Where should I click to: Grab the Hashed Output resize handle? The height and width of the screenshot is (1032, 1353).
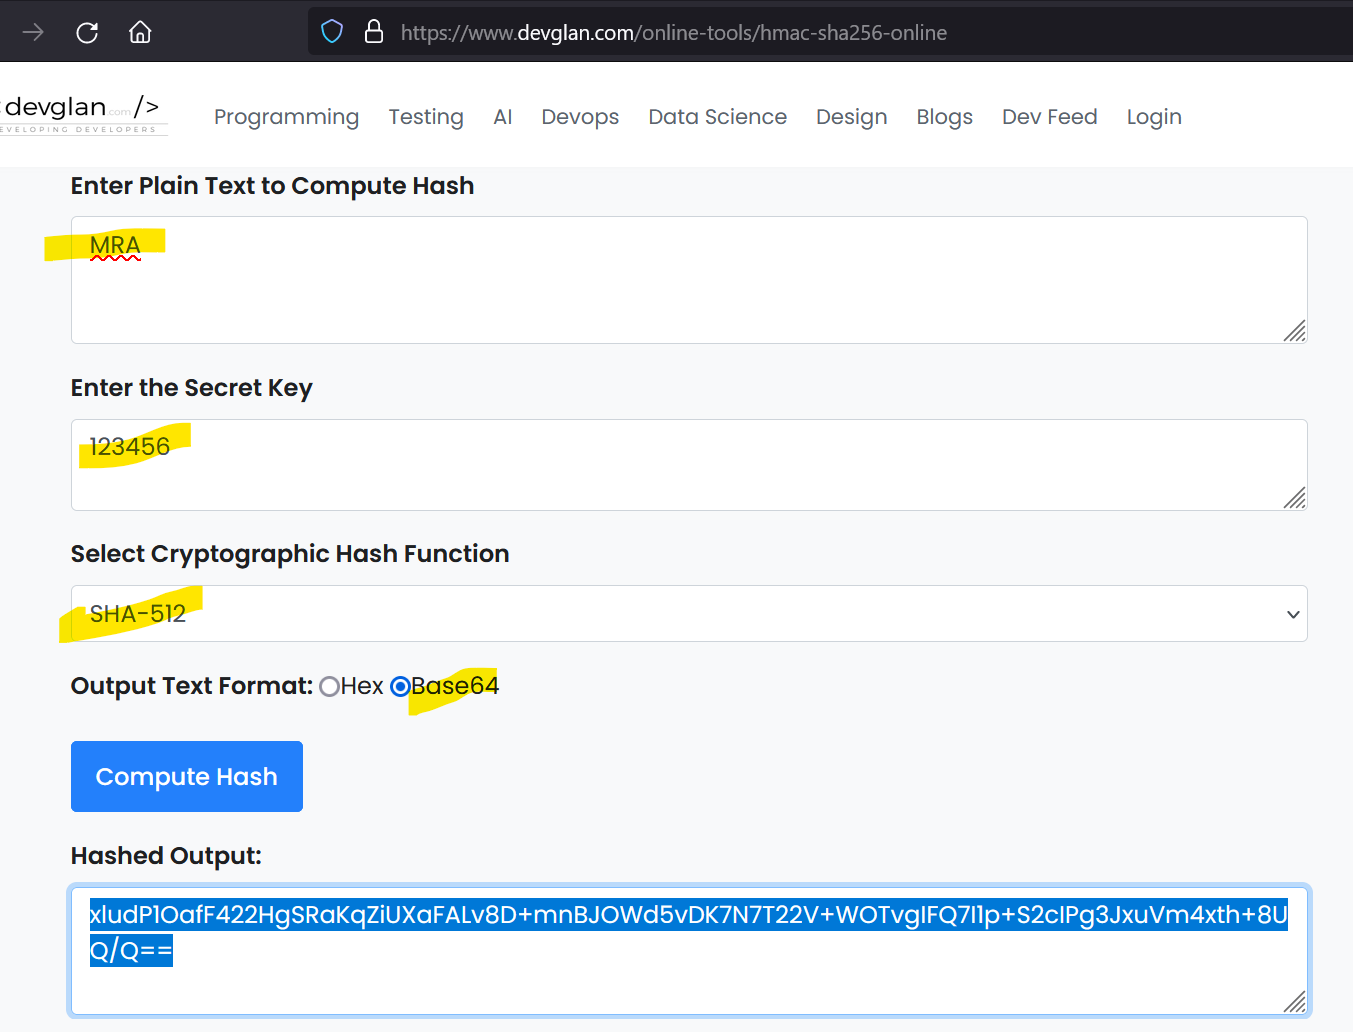coord(1295,1002)
